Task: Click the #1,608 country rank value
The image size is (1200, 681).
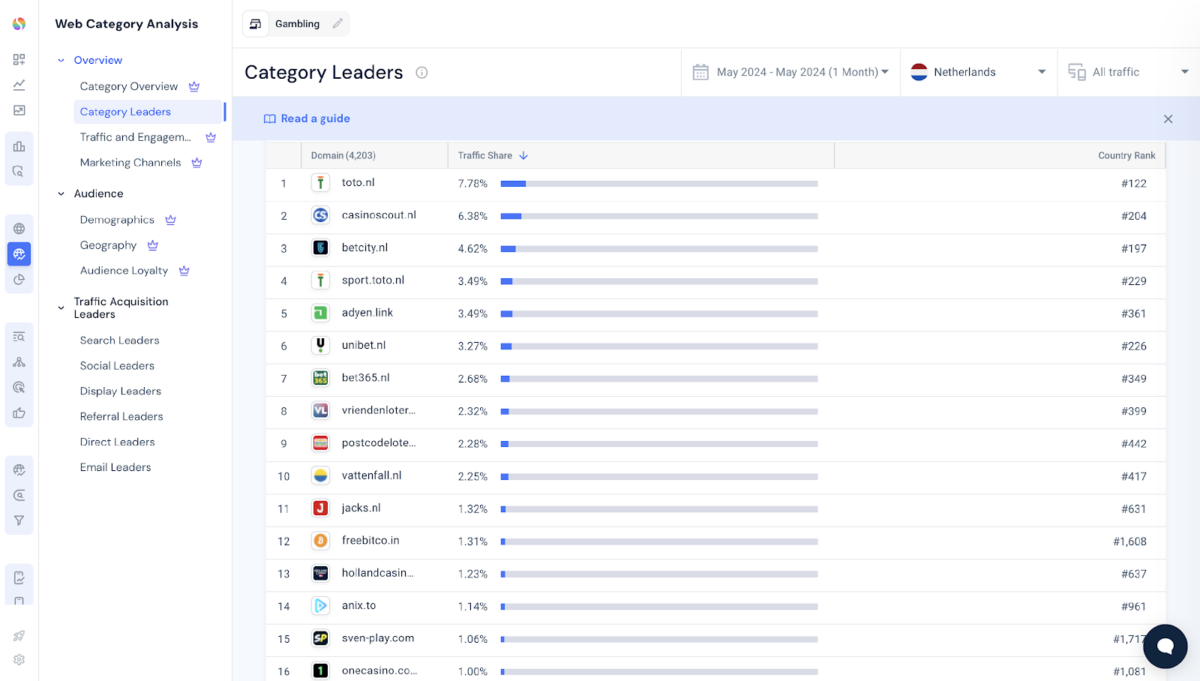Action: (x=1129, y=541)
